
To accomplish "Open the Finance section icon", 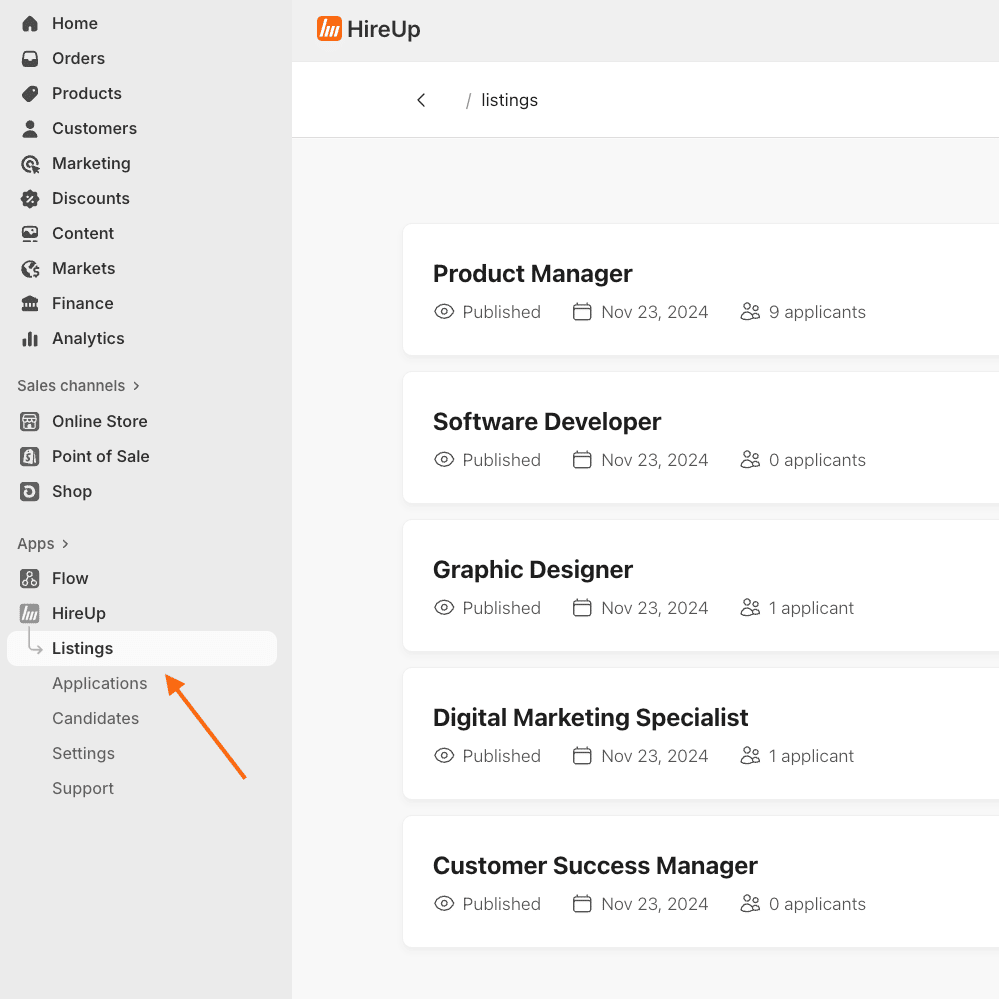I will (29, 303).
